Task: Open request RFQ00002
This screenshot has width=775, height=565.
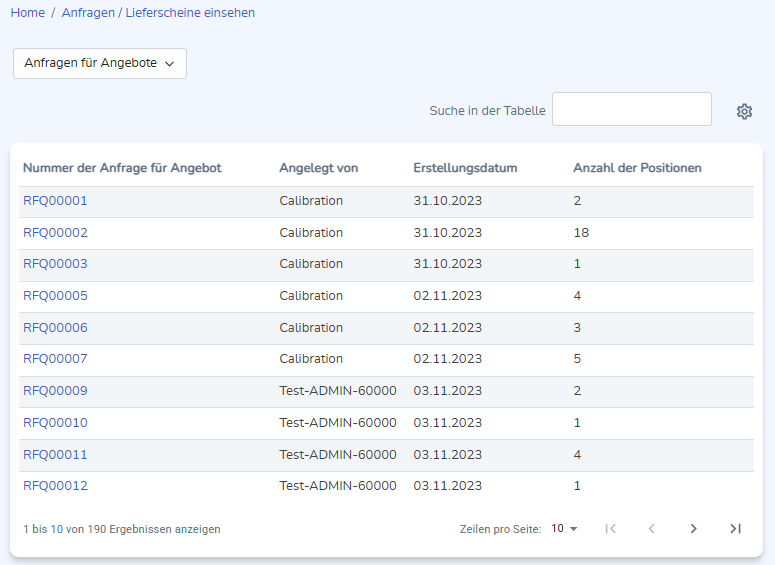Action: [x=55, y=233]
